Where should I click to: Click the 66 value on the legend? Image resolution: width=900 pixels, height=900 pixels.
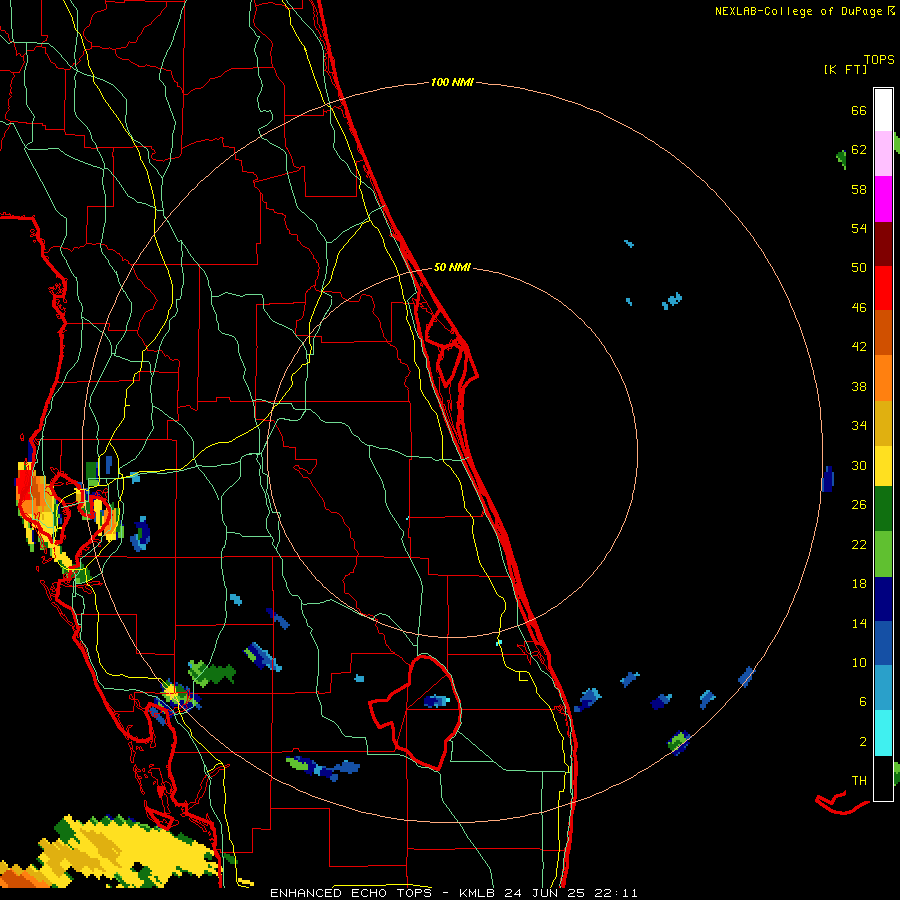tap(859, 111)
